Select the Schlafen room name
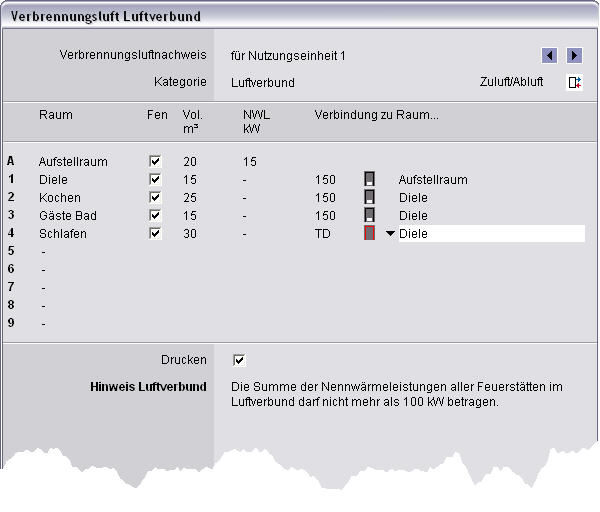 pos(63,234)
